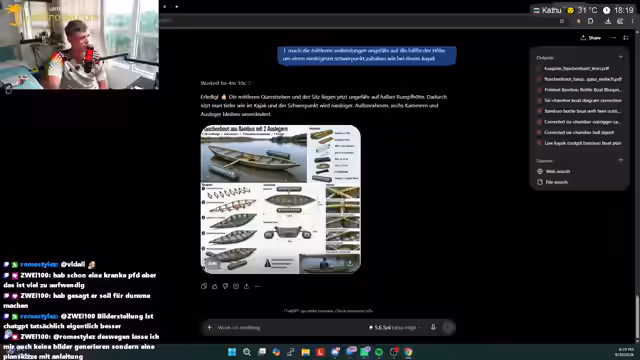Open the chat options three-dot menu by Share
Image resolution: width=640 pixels, height=360 pixels.
(613, 38)
